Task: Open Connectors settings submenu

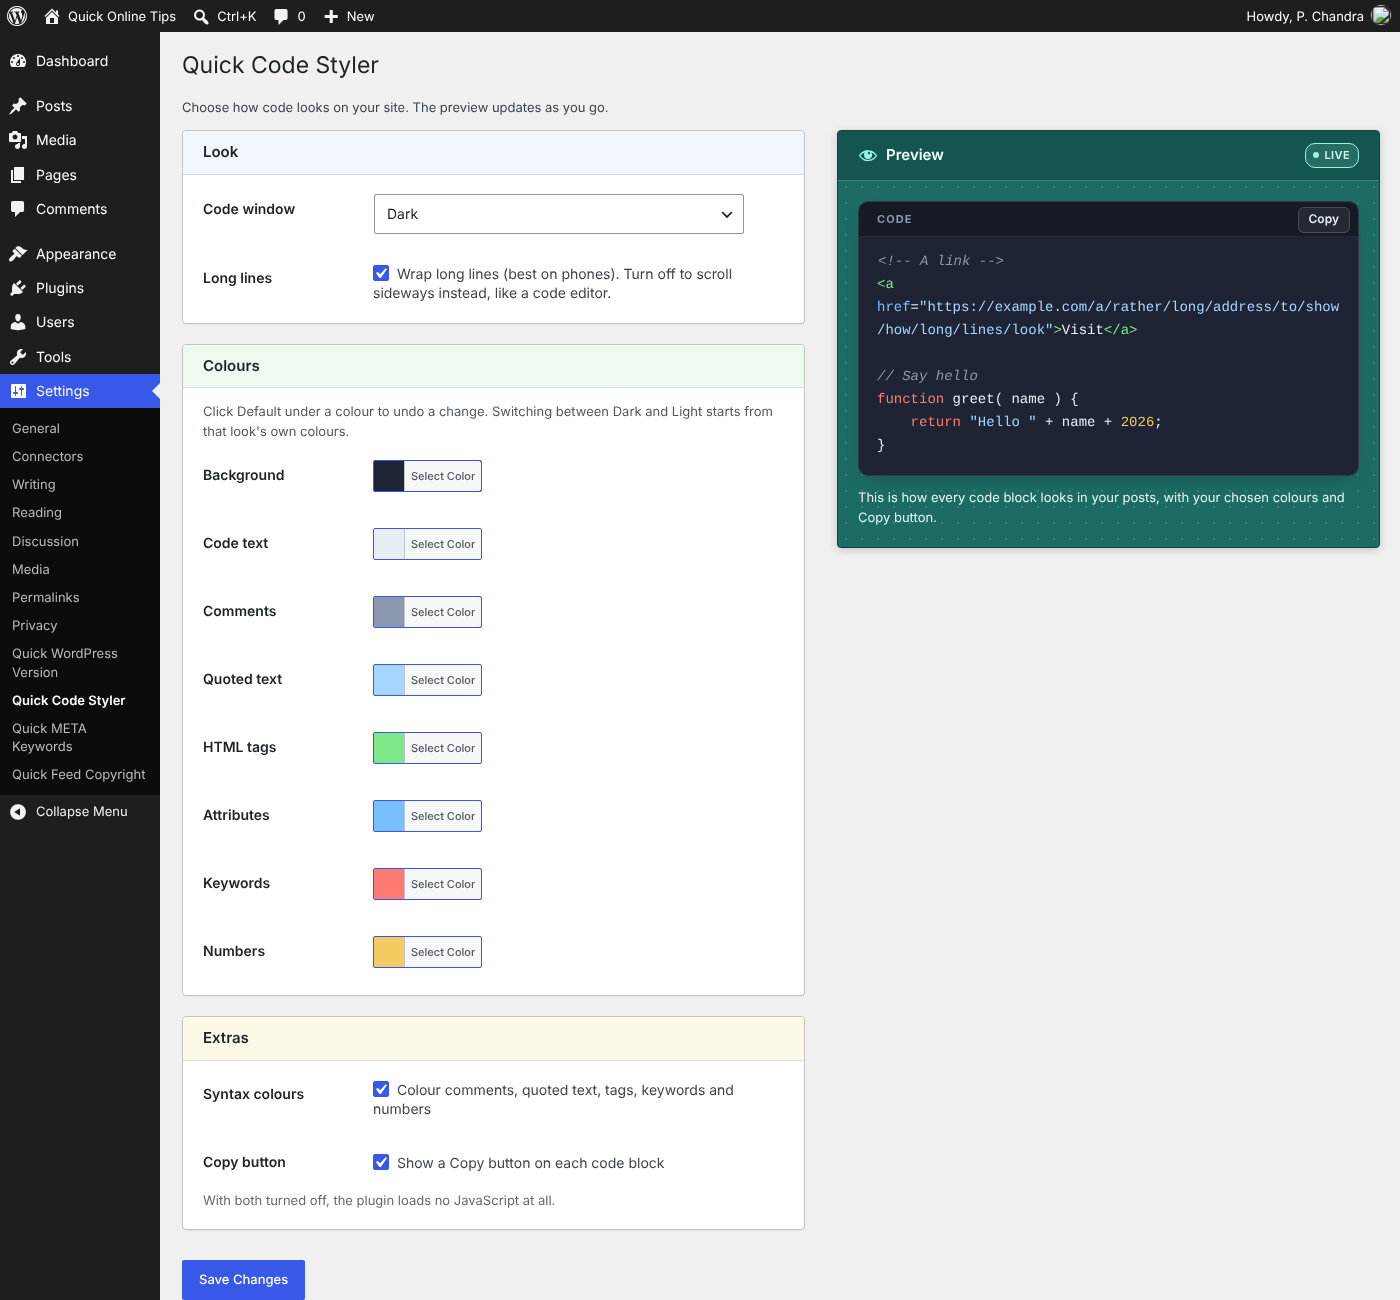Action: point(47,456)
